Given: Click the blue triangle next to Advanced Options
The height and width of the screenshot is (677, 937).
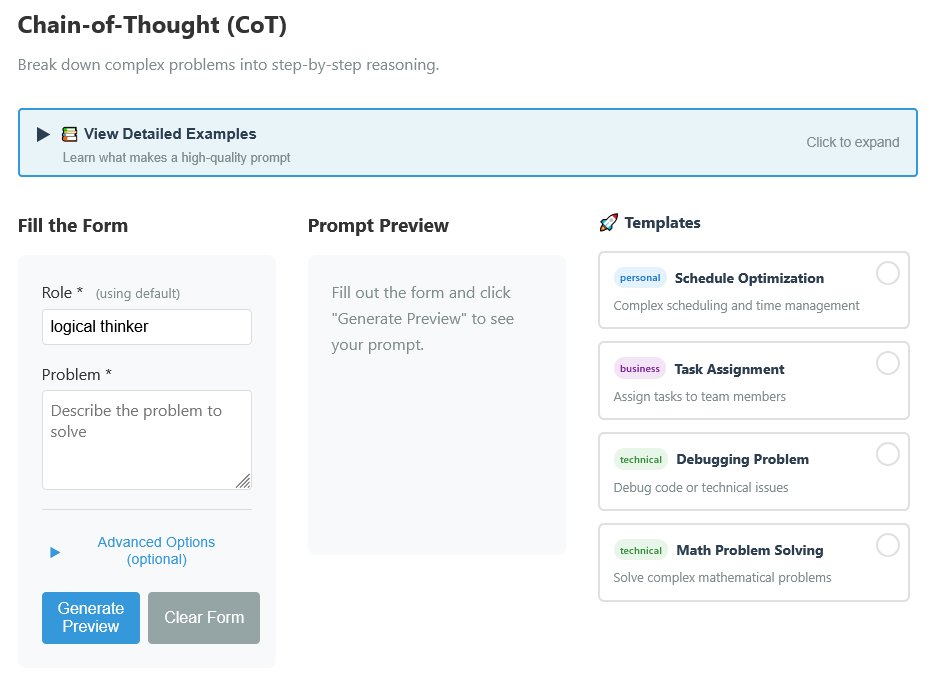Looking at the screenshot, I should tap(56, 551).
